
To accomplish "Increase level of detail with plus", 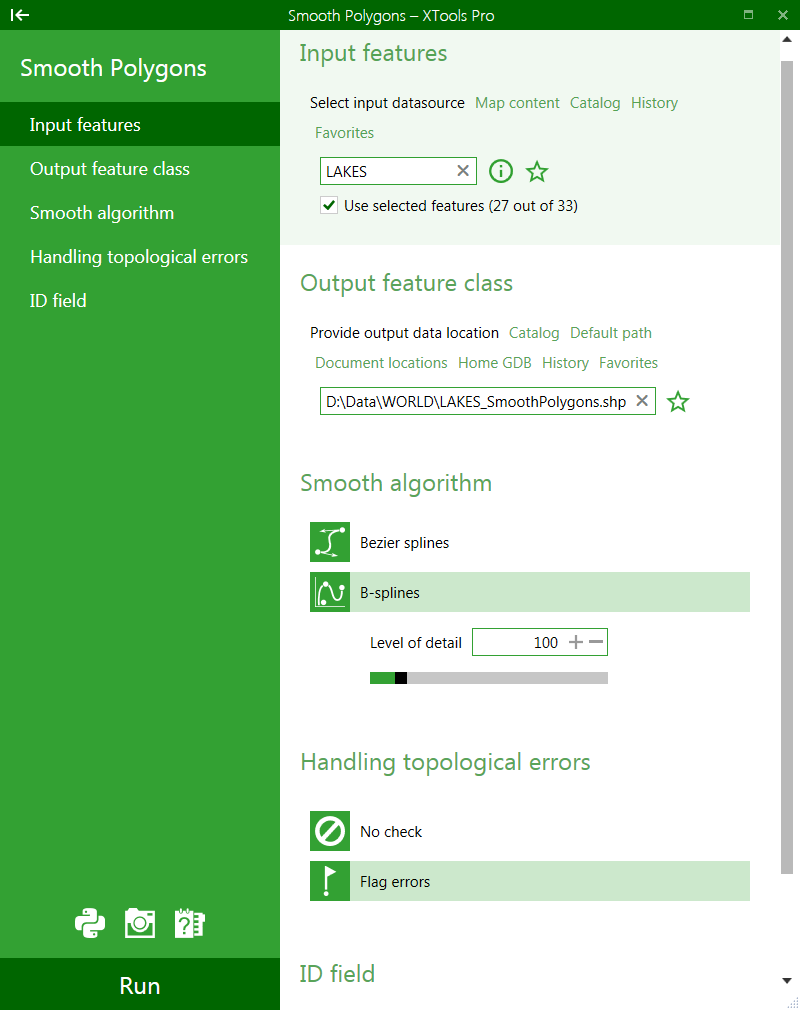I will [576, 642].
